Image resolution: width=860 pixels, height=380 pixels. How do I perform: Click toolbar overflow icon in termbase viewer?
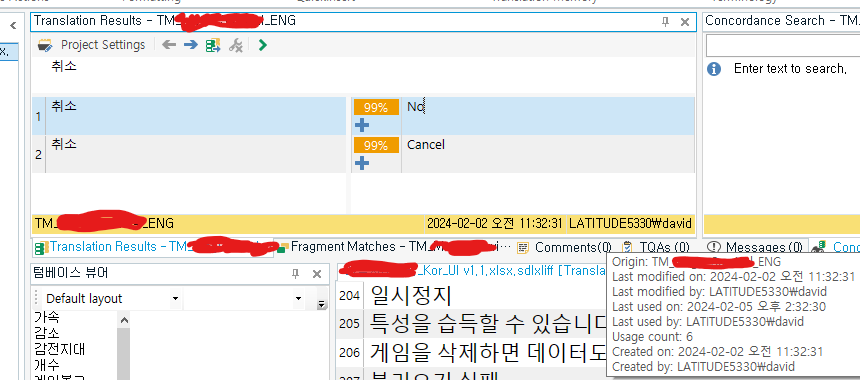[x=321, y=304]
